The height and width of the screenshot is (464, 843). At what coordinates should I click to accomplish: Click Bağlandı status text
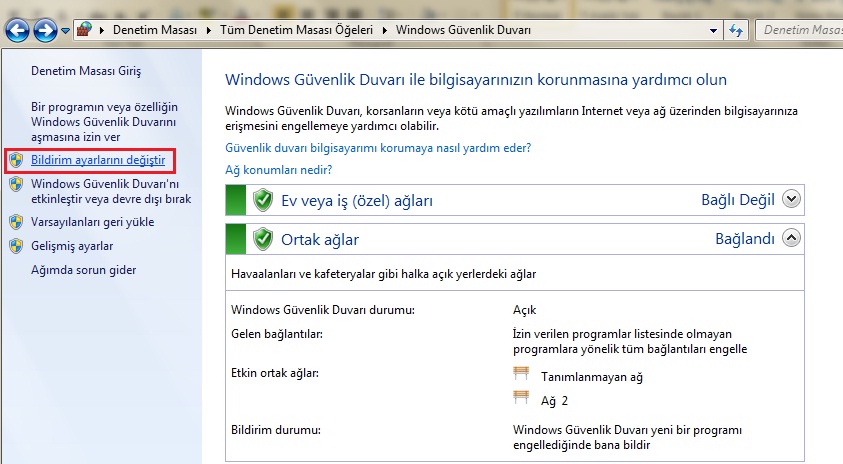(745, 239)
